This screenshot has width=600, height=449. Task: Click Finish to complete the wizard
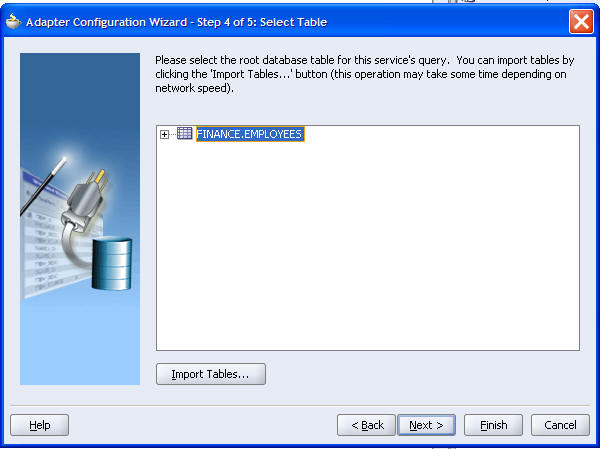[493, 425]
